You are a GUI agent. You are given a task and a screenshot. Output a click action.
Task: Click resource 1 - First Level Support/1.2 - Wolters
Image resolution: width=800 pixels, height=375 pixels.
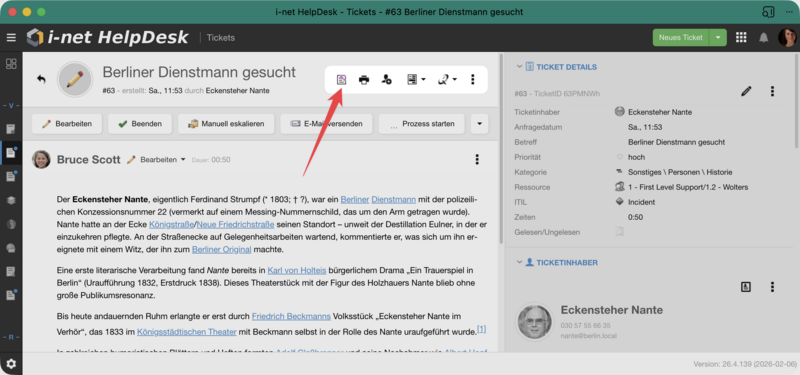tap(688, 187)
